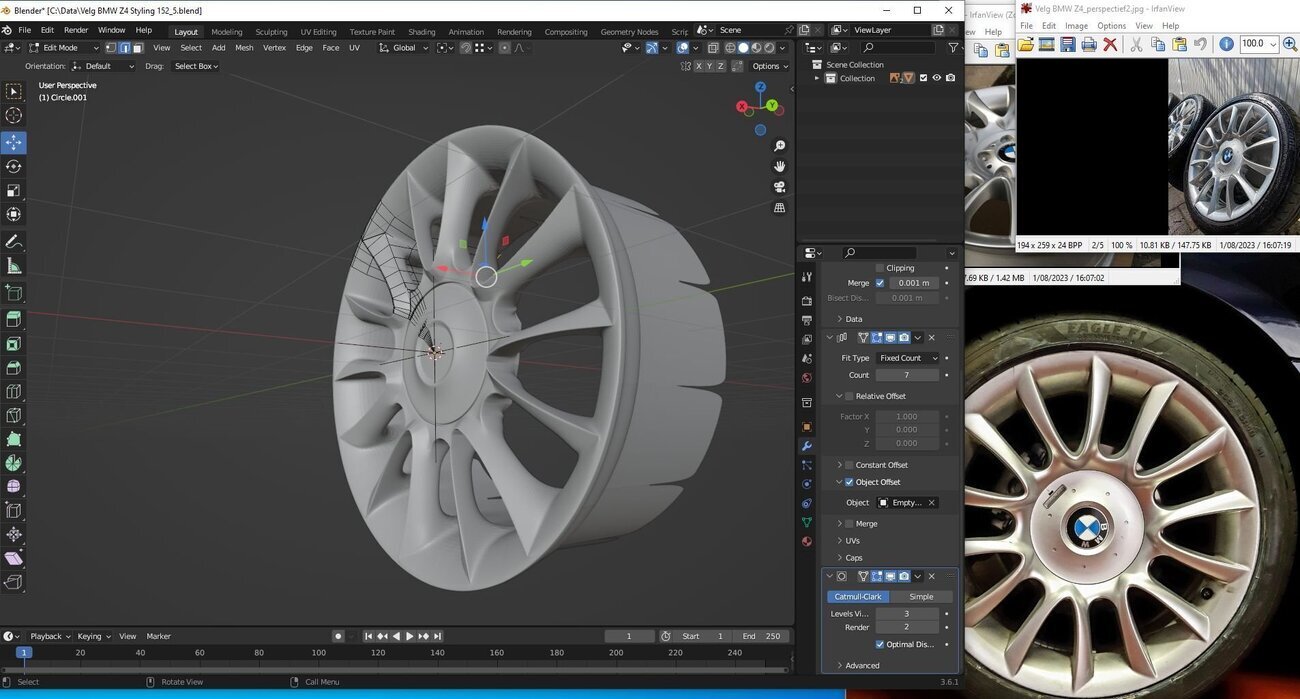Image resolution: width=1300 pixels, height=699 pixels.
Task: Disable the Object Offset checkbox
Action: (850, 482)
